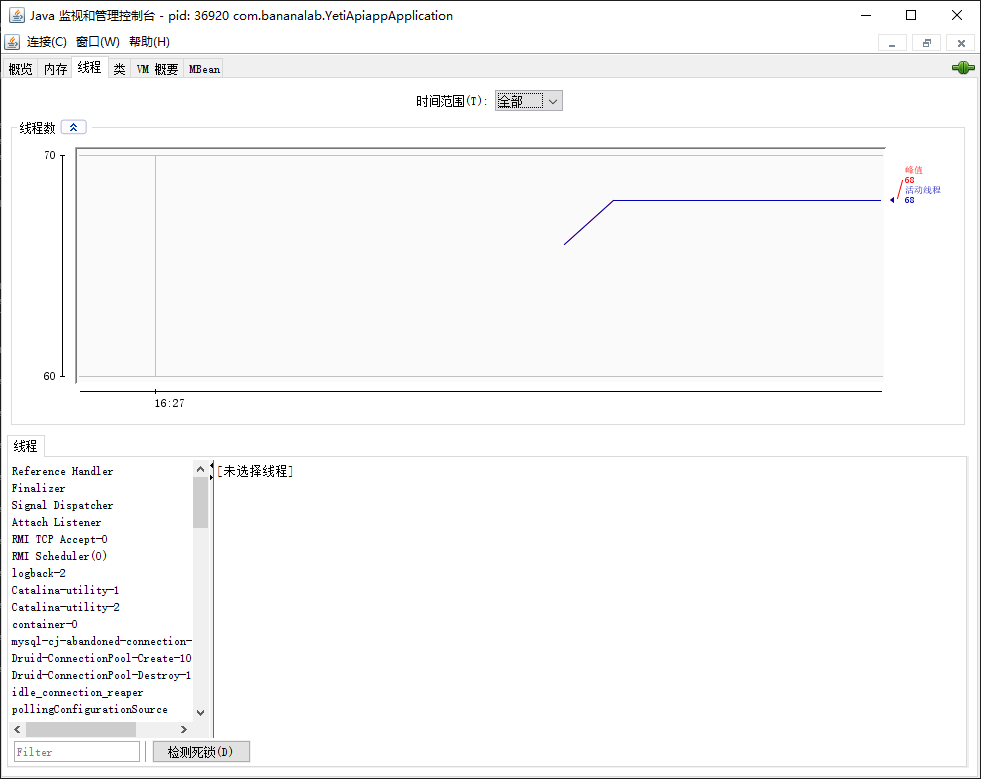
Task: Switch to the 类 tab
Action: click(119, 69)
